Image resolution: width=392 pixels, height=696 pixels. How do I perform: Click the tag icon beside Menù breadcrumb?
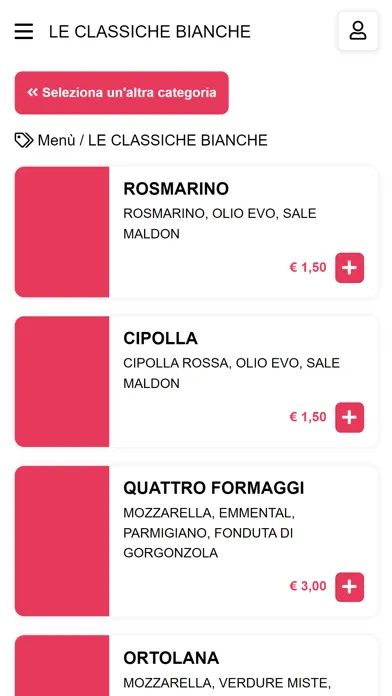click(x=24, y=140)
